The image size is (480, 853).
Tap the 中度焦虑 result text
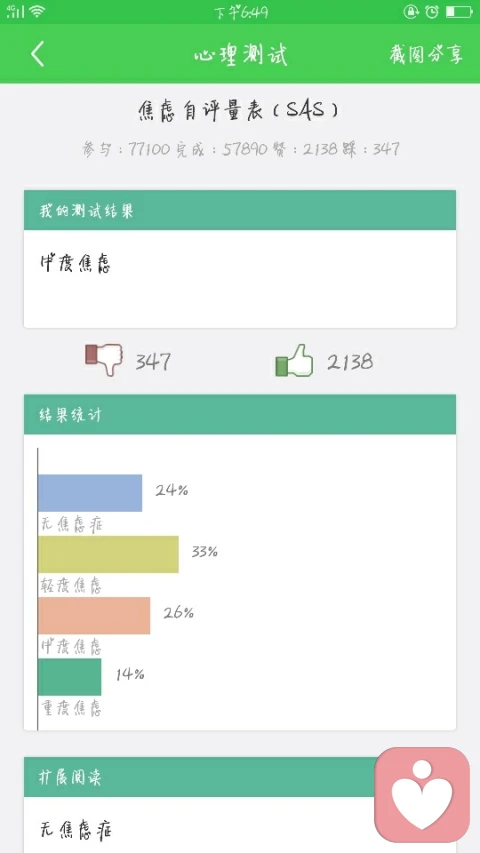pos(75,264)
